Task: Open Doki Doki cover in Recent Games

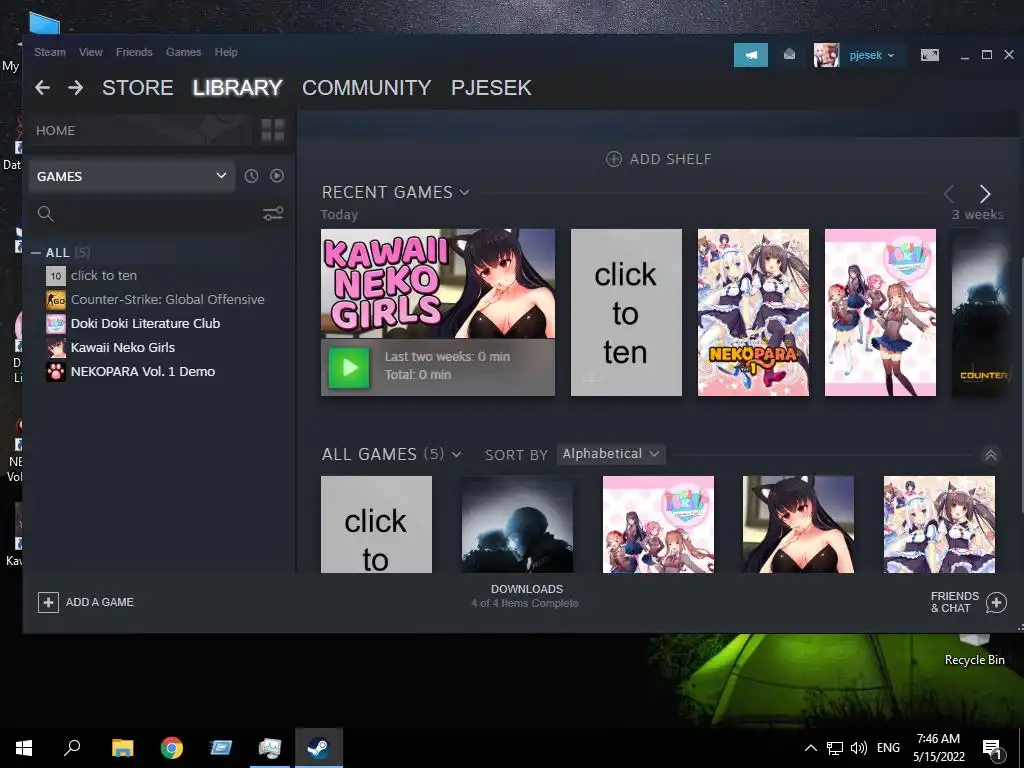Action: click(x=880, y=312)
